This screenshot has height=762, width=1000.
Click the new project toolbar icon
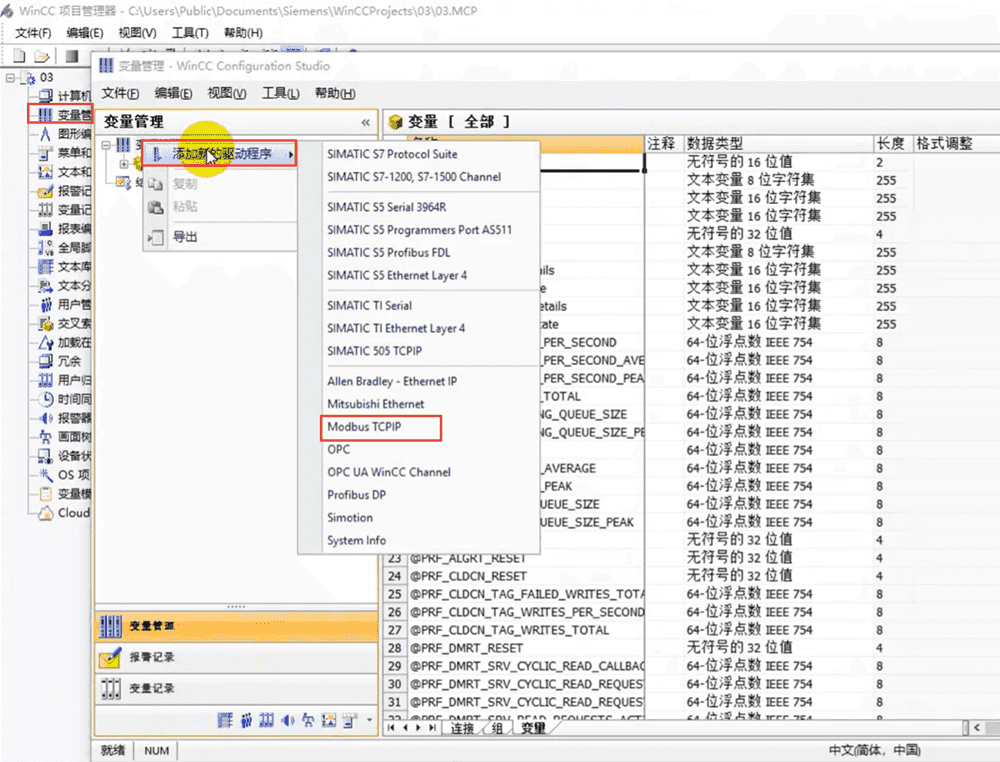coord(21,56)
